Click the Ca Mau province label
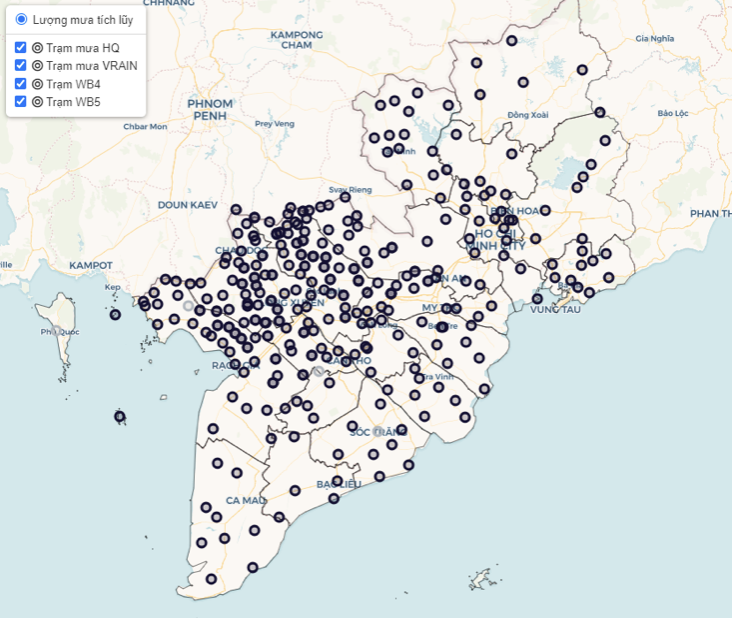732x620 pixels. pos(245,499)
